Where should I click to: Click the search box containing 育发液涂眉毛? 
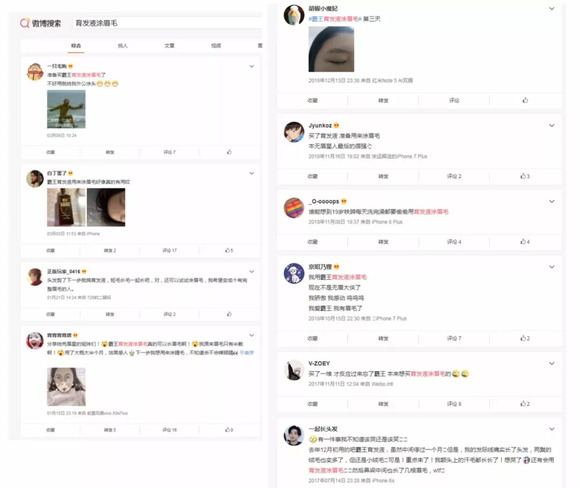167,23
